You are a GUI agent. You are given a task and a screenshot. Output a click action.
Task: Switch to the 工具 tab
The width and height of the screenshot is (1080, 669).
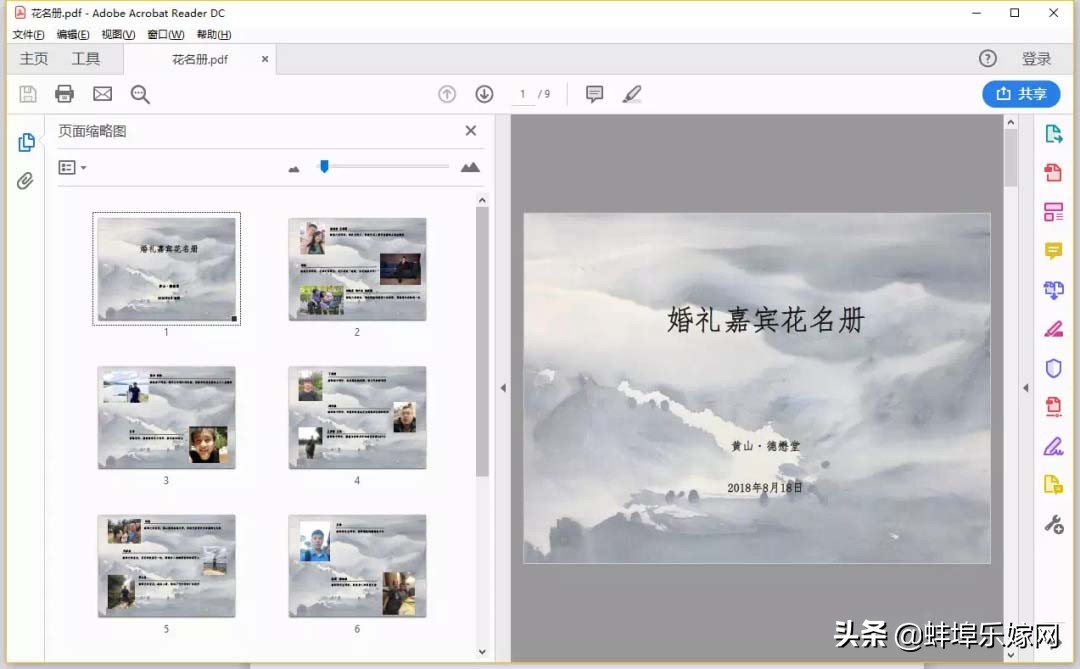click(88, 58)
